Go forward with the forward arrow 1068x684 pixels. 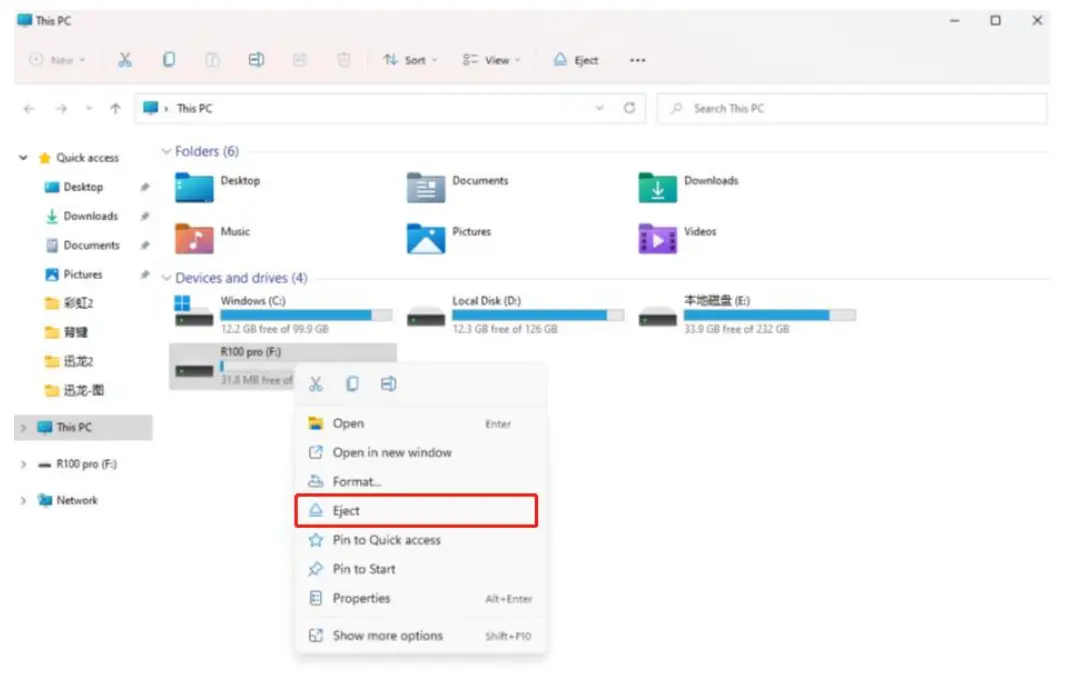61,108
